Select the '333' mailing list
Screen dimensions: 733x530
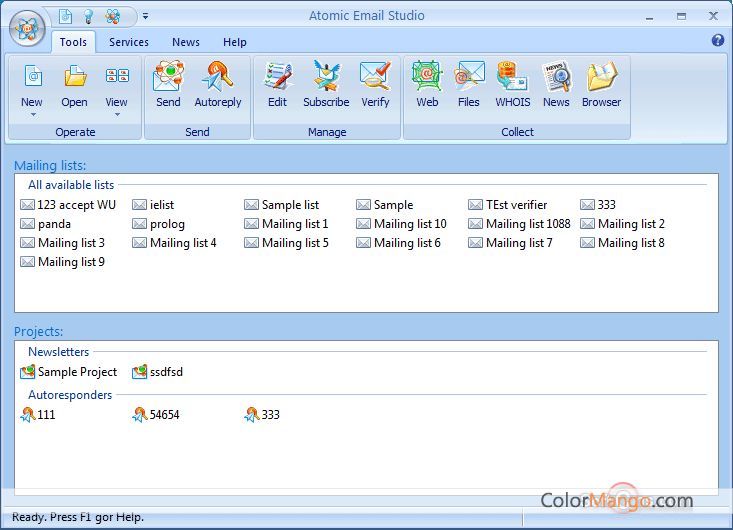tap(598, 205)
